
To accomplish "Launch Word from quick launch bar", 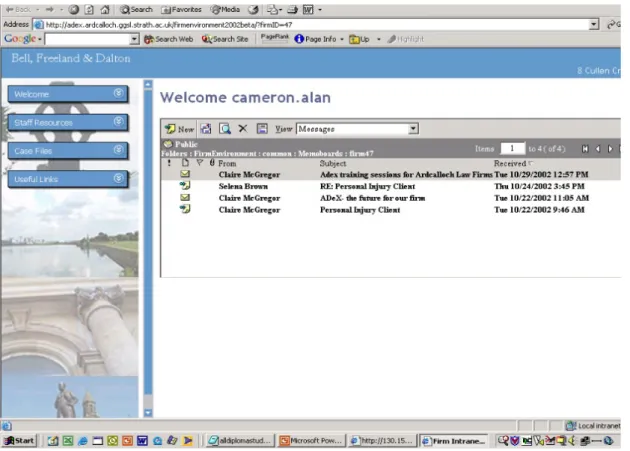I will 142,441.
